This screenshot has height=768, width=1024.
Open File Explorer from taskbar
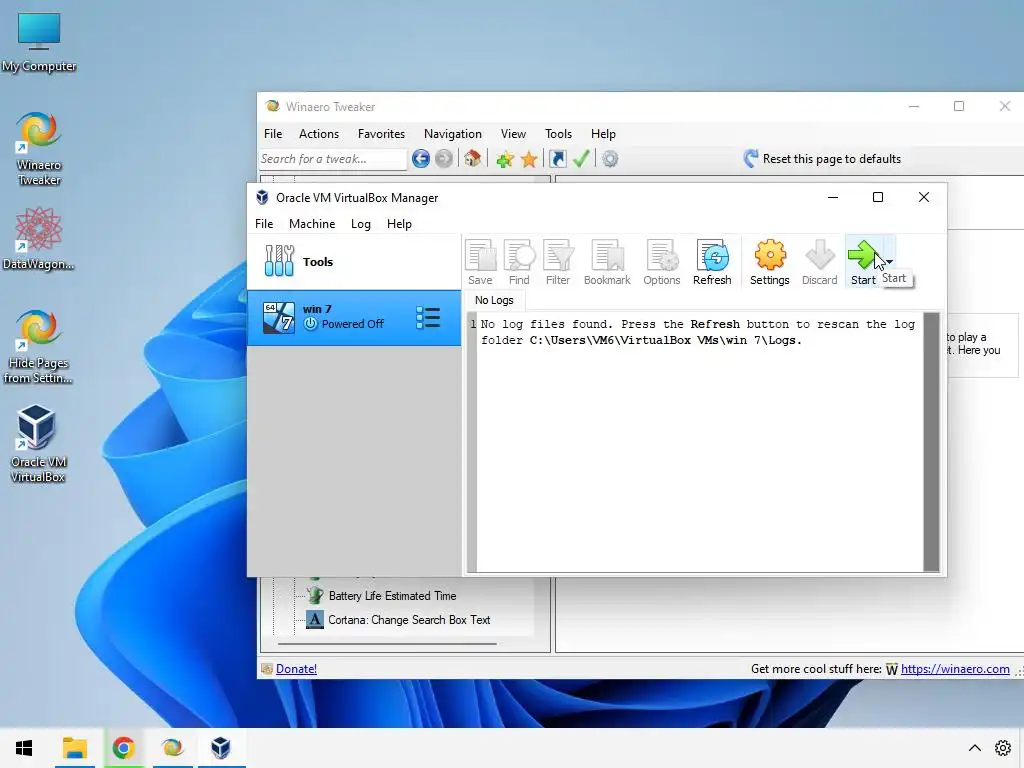tap(74, 748)
